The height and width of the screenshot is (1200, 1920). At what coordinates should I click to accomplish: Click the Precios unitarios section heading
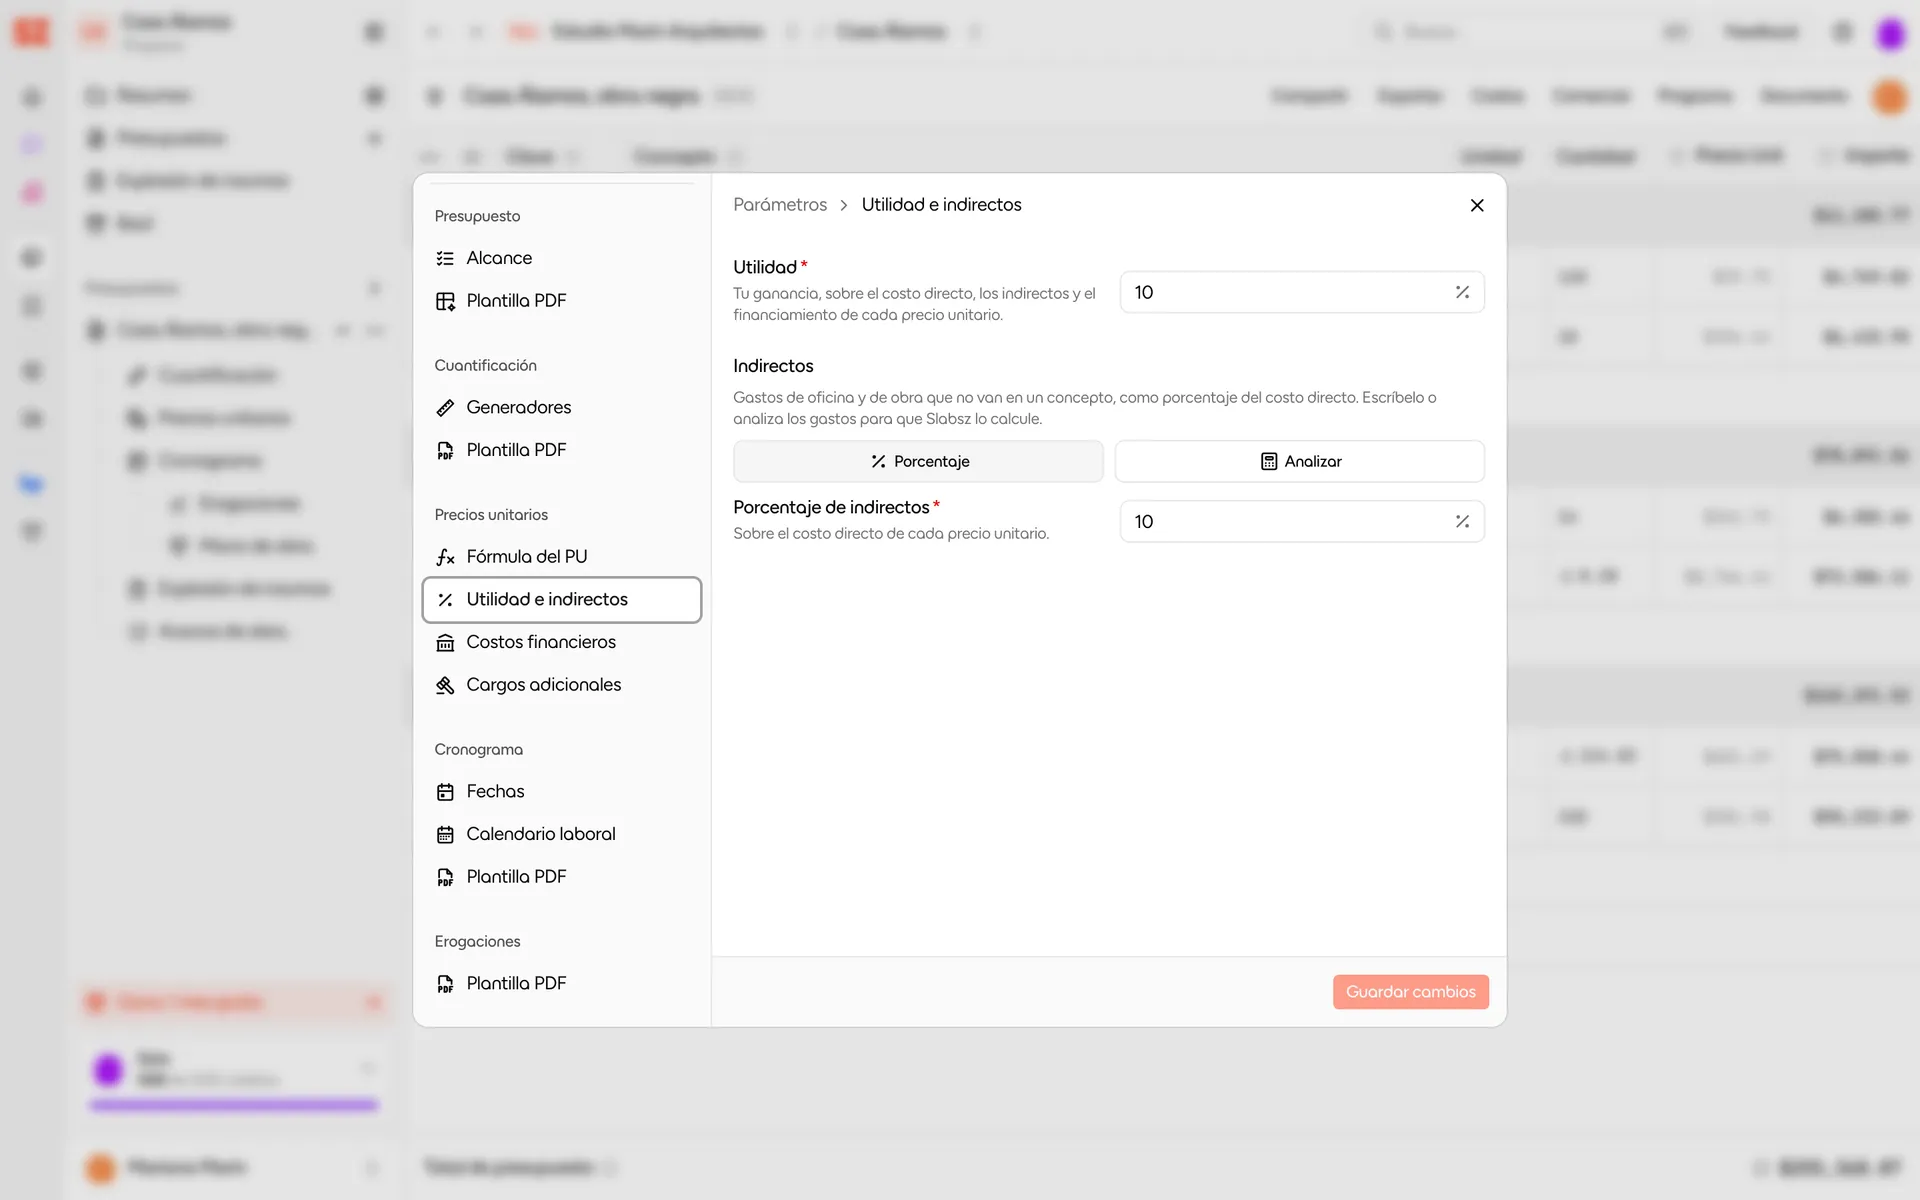click(491, 515)
